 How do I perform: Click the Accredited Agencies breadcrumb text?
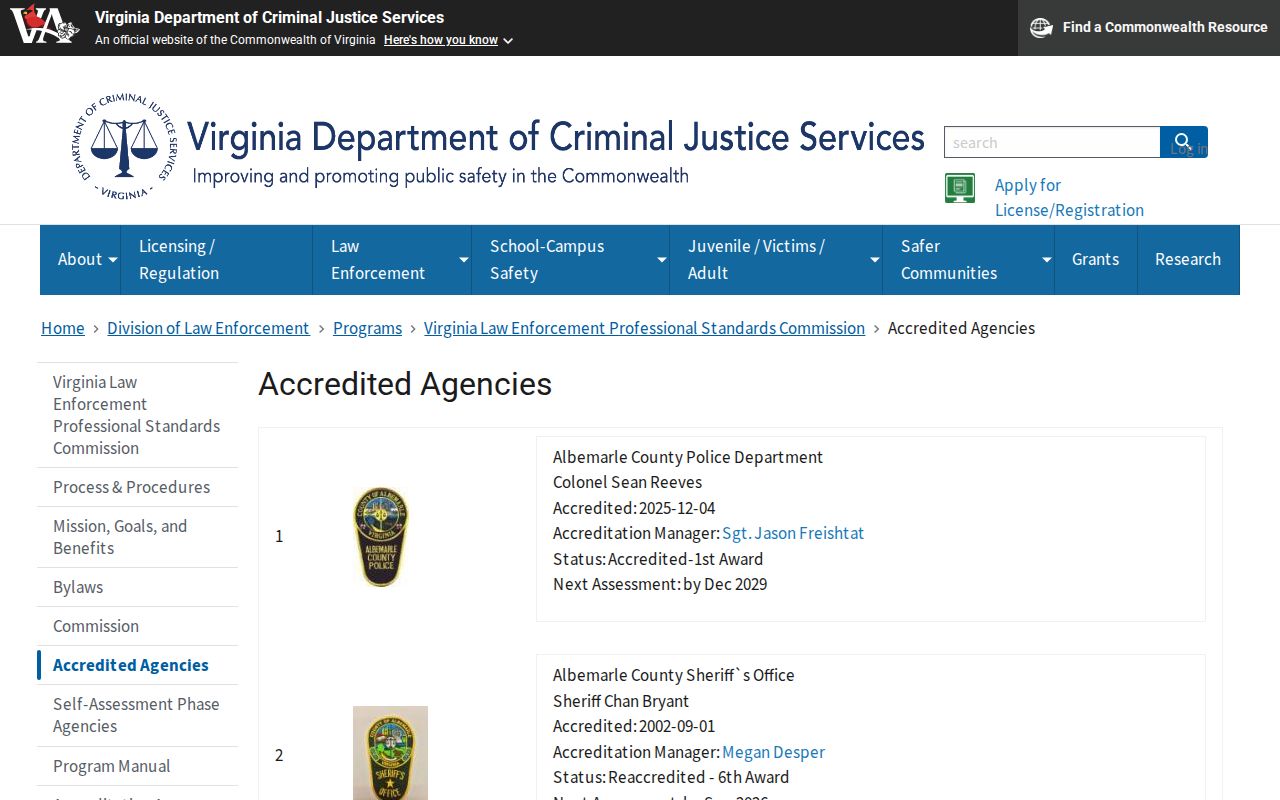pos(961,328)
